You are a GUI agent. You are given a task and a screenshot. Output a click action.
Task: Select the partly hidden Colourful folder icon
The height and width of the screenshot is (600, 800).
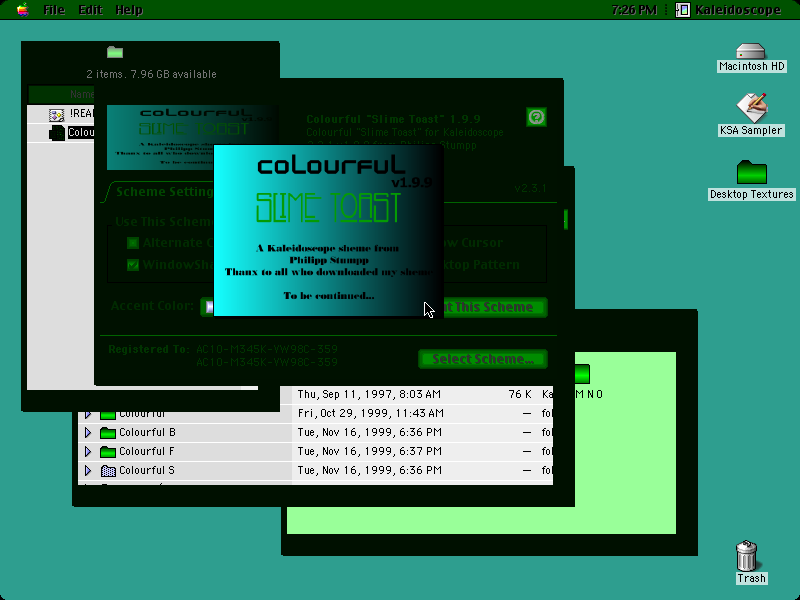click(108, 414)
